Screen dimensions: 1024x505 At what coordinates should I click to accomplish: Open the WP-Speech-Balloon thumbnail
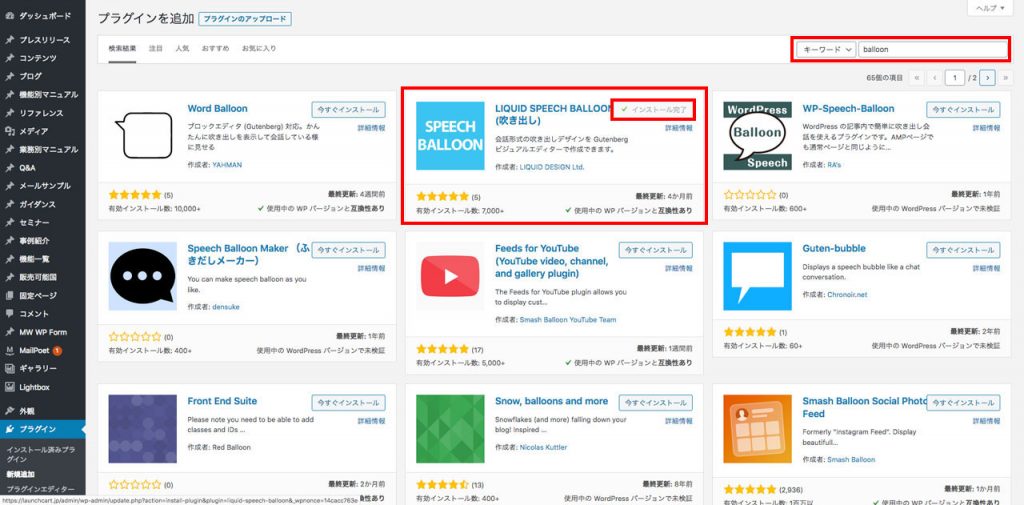tap(758, 135)
